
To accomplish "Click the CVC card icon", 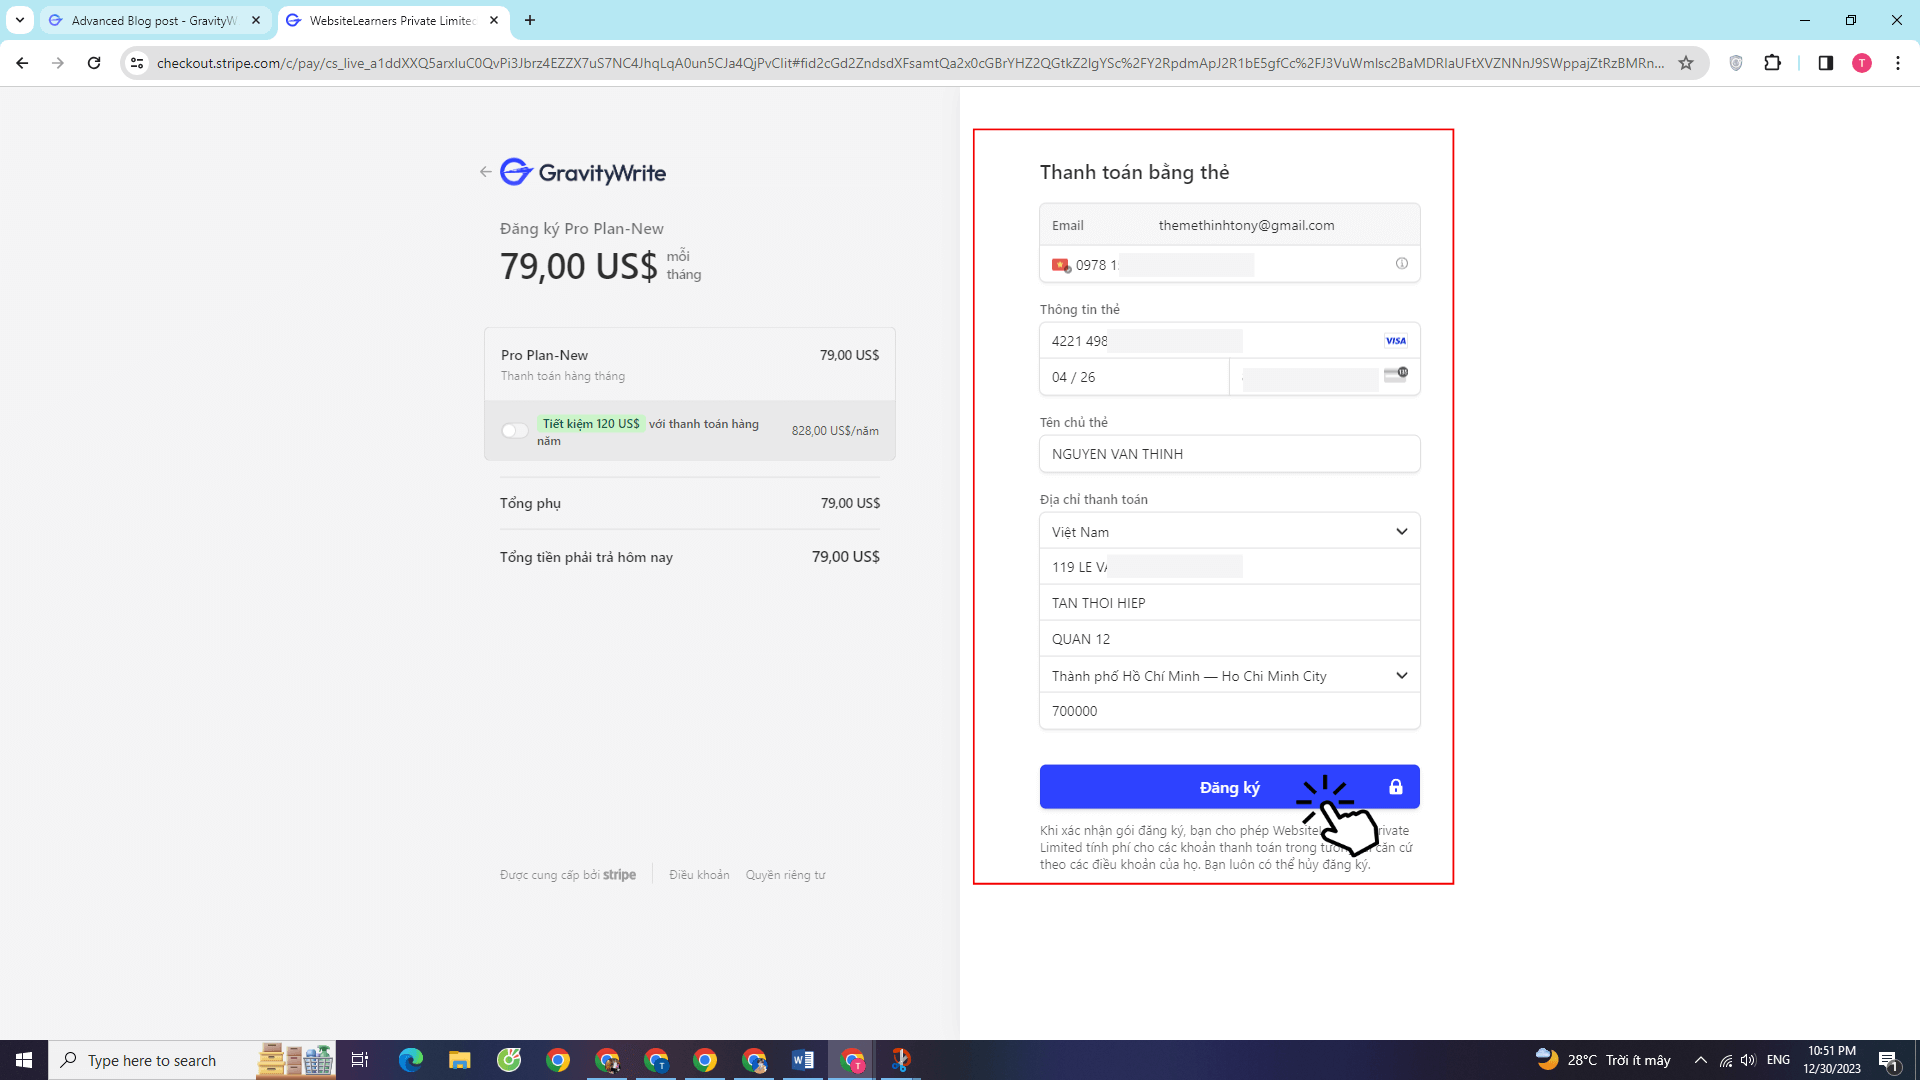I will point(1395,375).
